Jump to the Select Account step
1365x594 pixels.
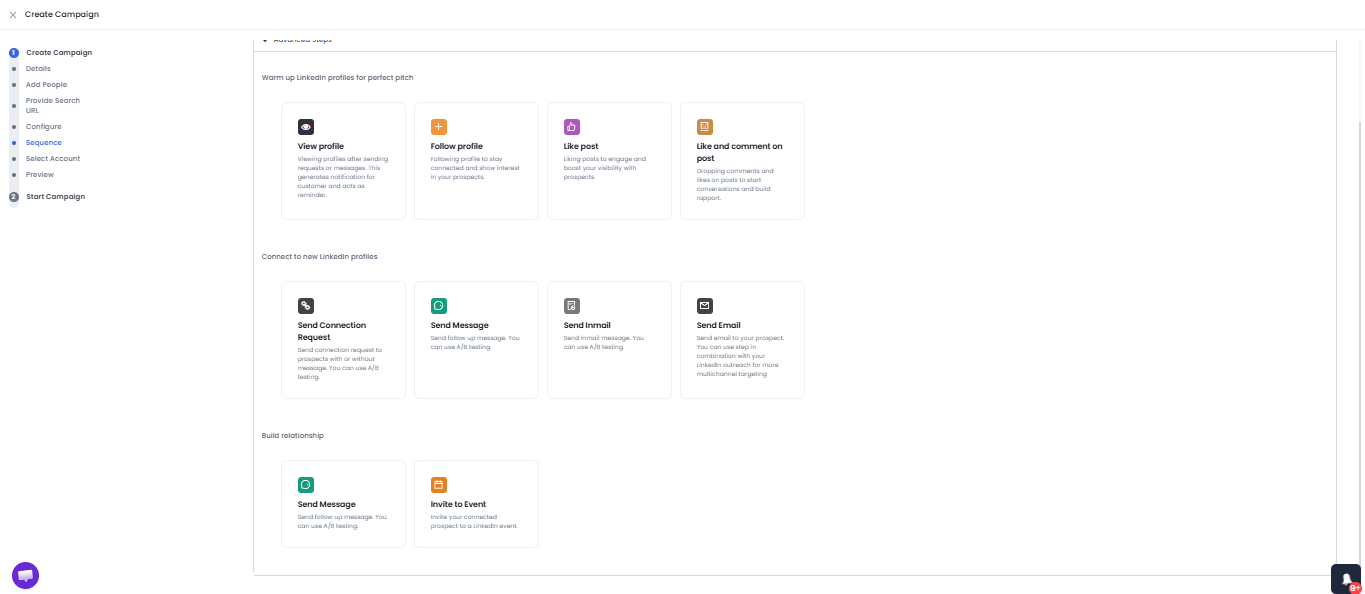point(53,159)
